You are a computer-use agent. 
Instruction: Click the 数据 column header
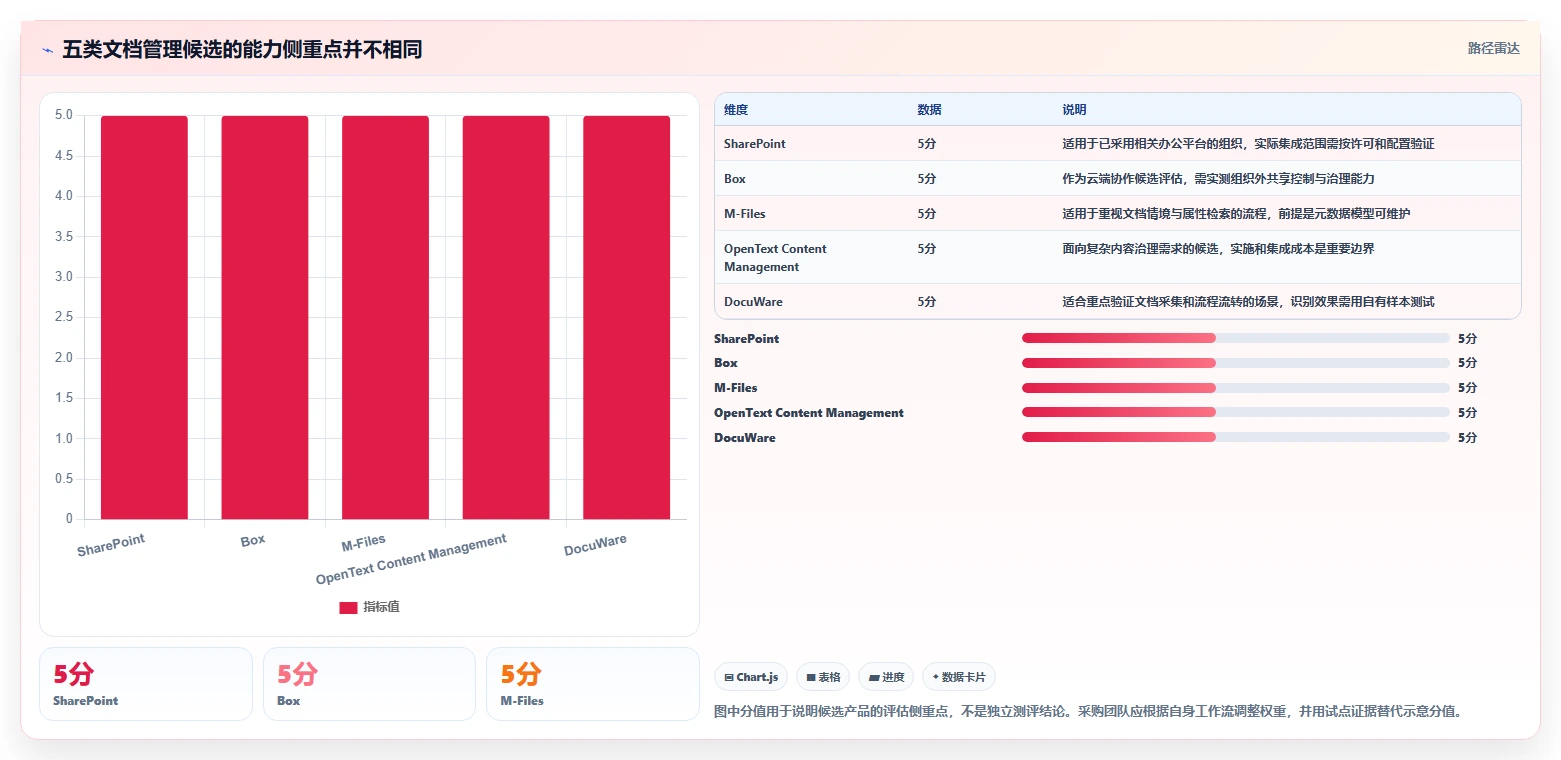[929, 110]
